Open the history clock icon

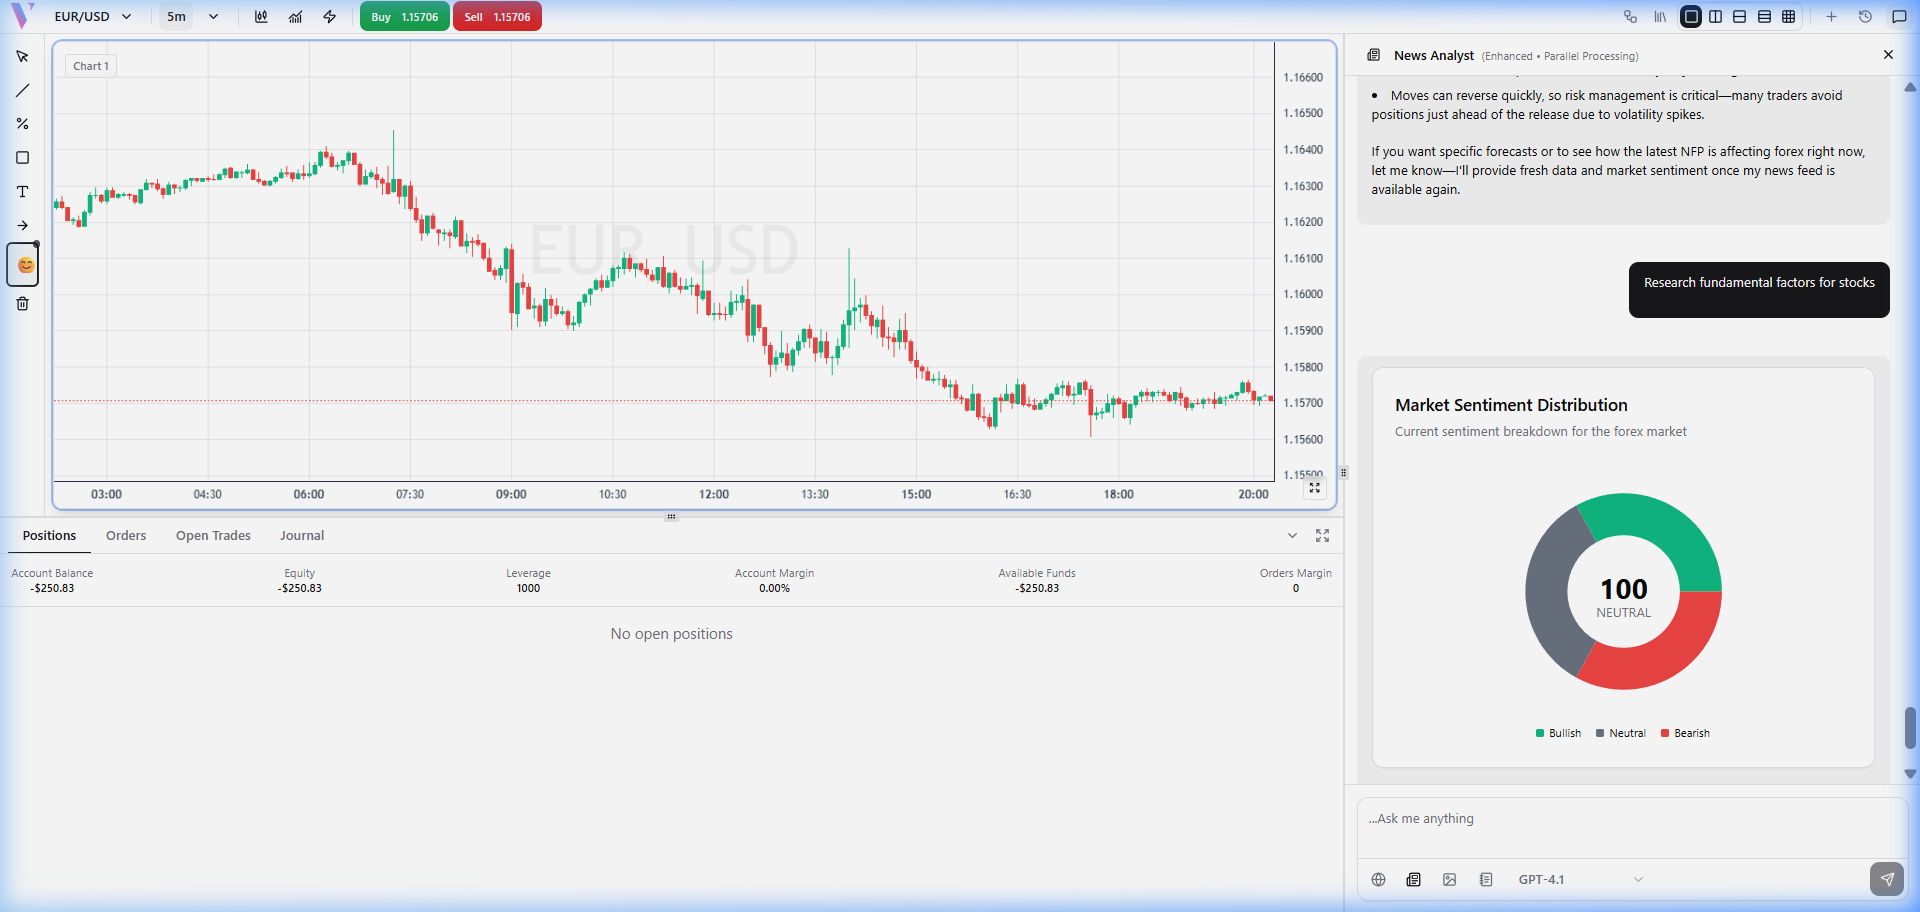pyautogui.click(x=1865, y=17)
